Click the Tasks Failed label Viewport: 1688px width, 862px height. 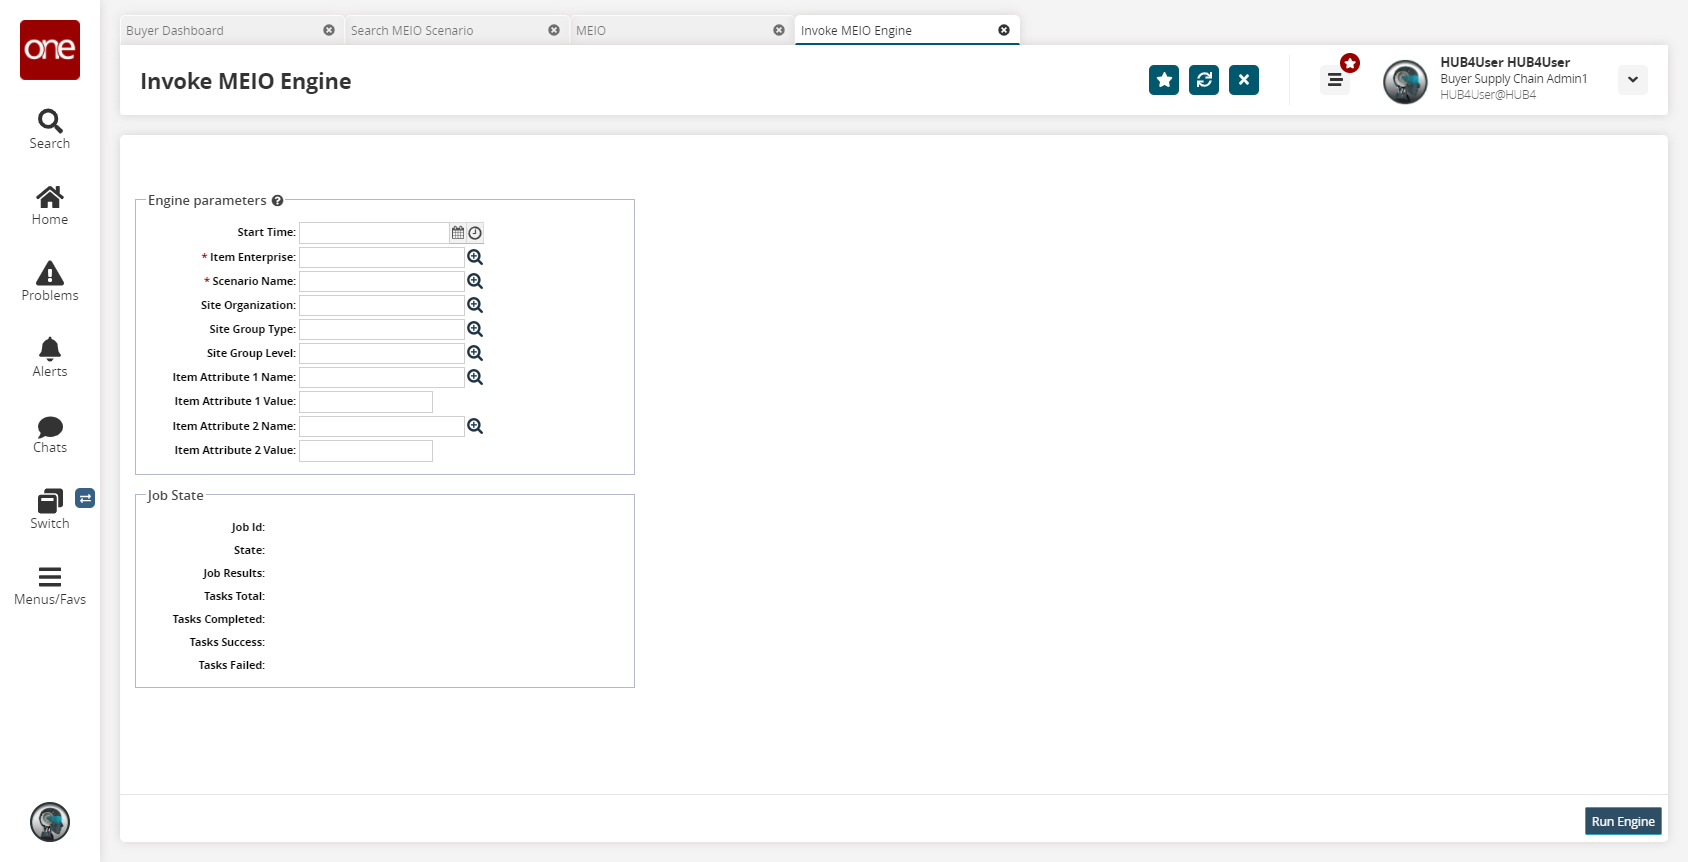231,665
